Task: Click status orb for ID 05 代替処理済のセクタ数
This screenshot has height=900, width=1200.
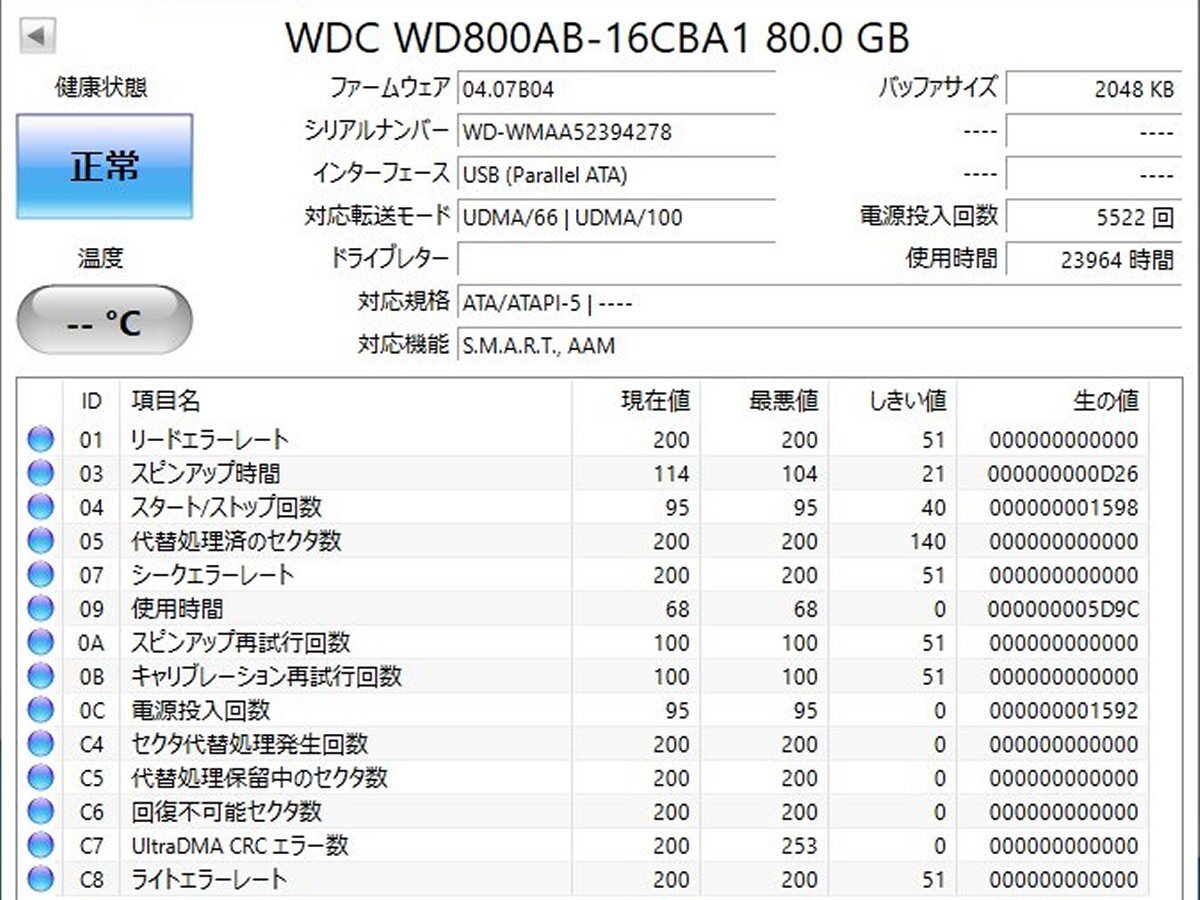Action: point(40,541)
